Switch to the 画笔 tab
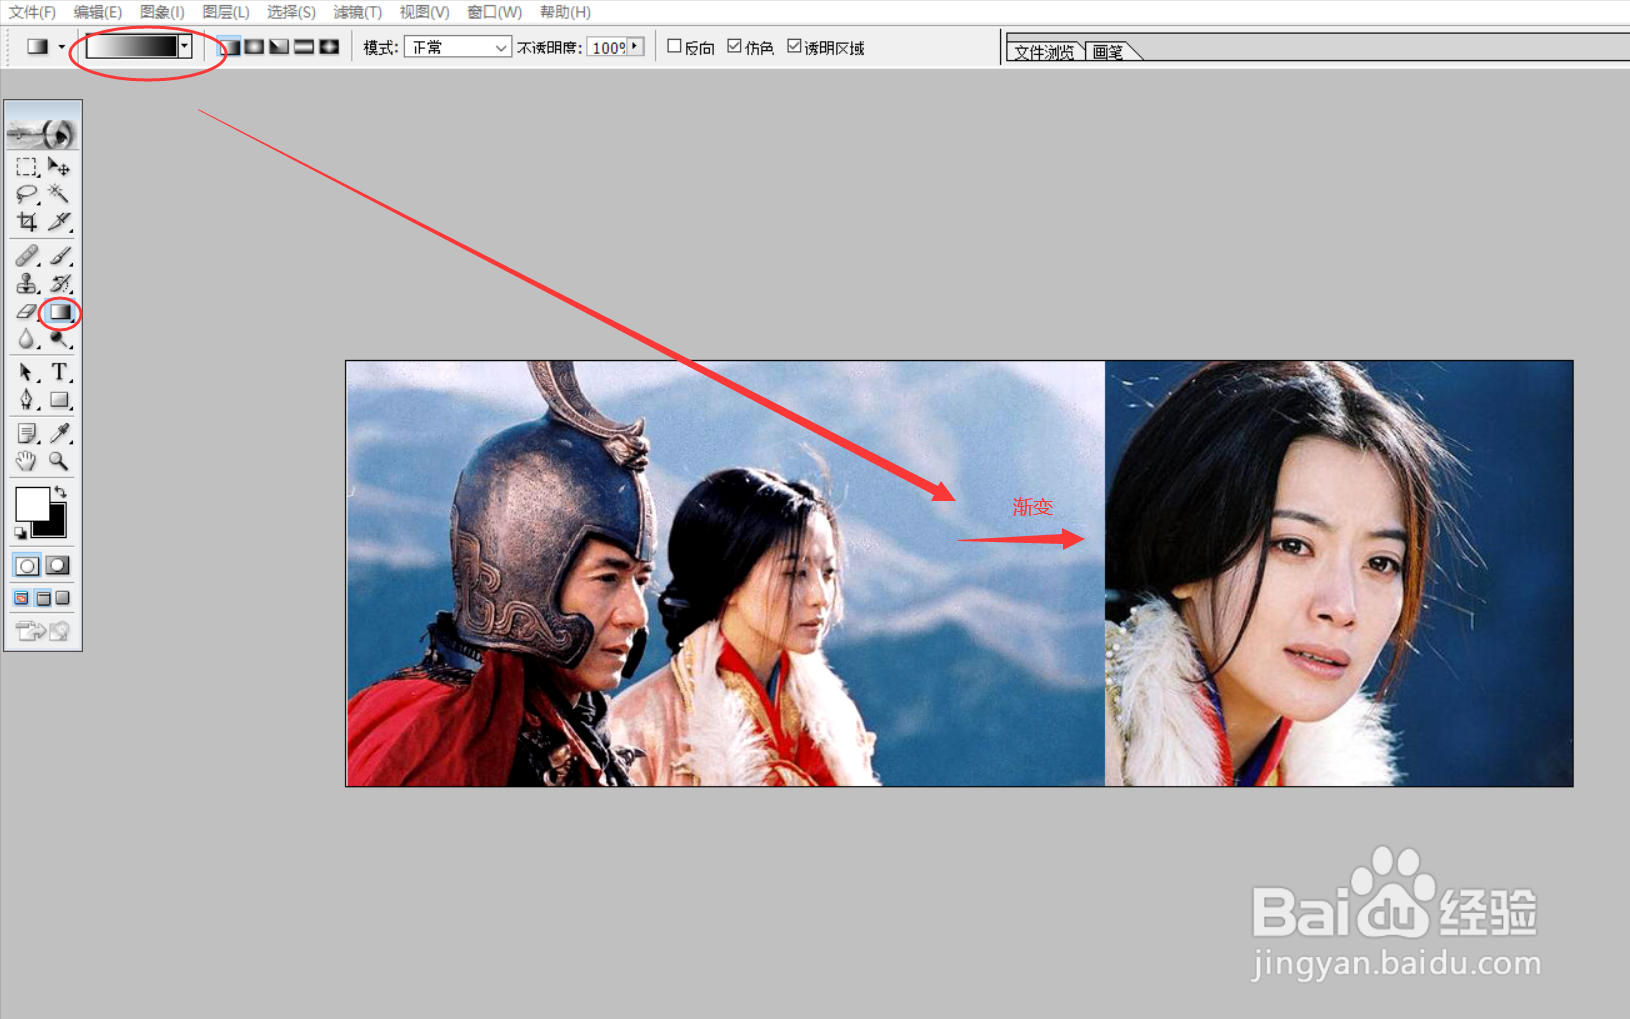Image resolution: width=1630 pixels, height=1019 pixels. 1108,52
